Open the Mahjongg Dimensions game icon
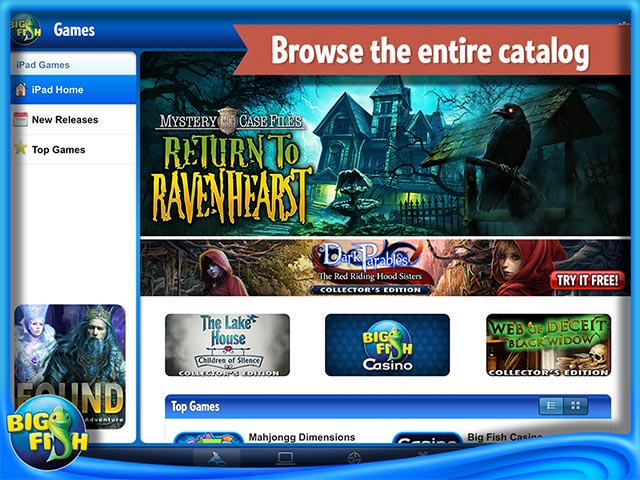The width and height of the screenshot is (640, 480). (x=208, y=437)
